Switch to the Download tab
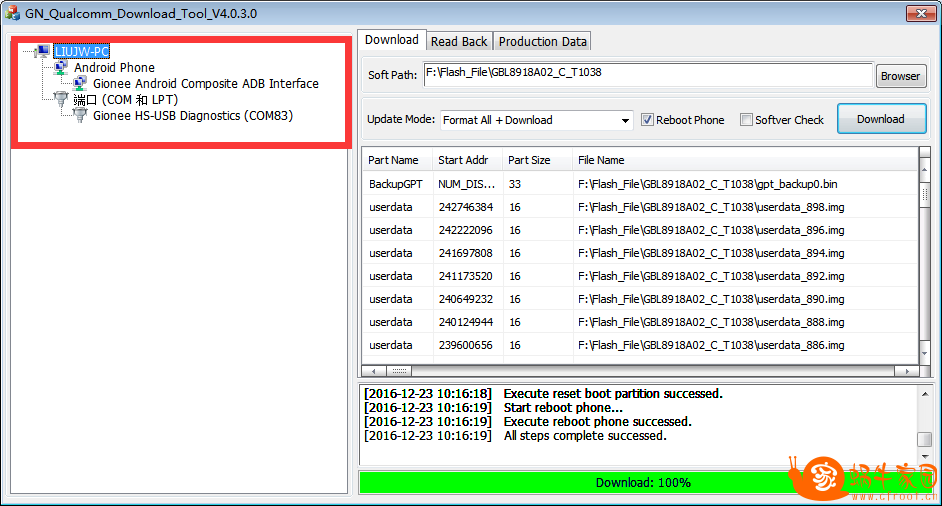The width and height of the screenshot is (942, 506). 392,40
